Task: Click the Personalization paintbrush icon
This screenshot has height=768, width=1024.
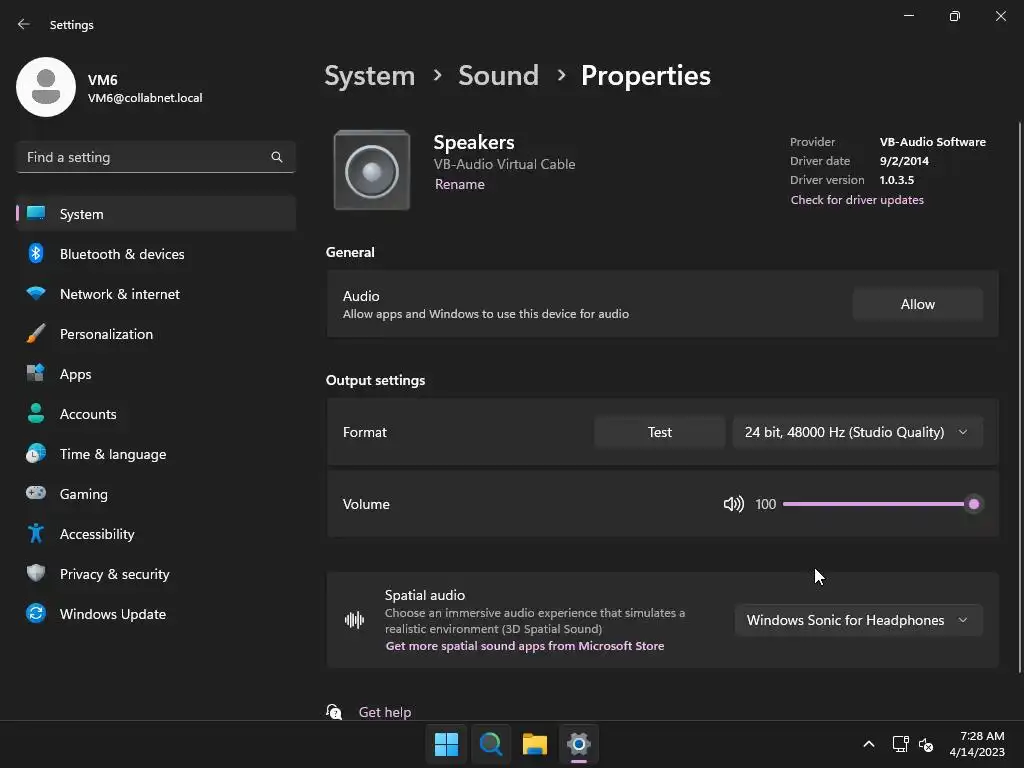Action: (x=36, y=334)
